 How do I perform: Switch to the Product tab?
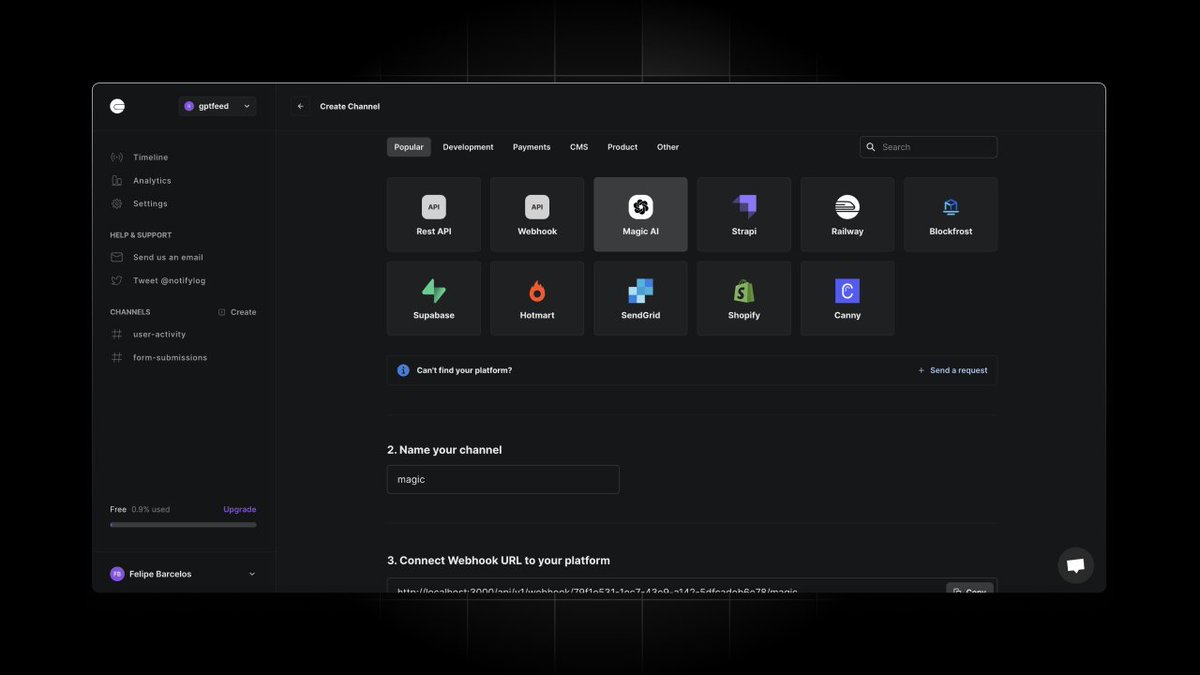622,147
